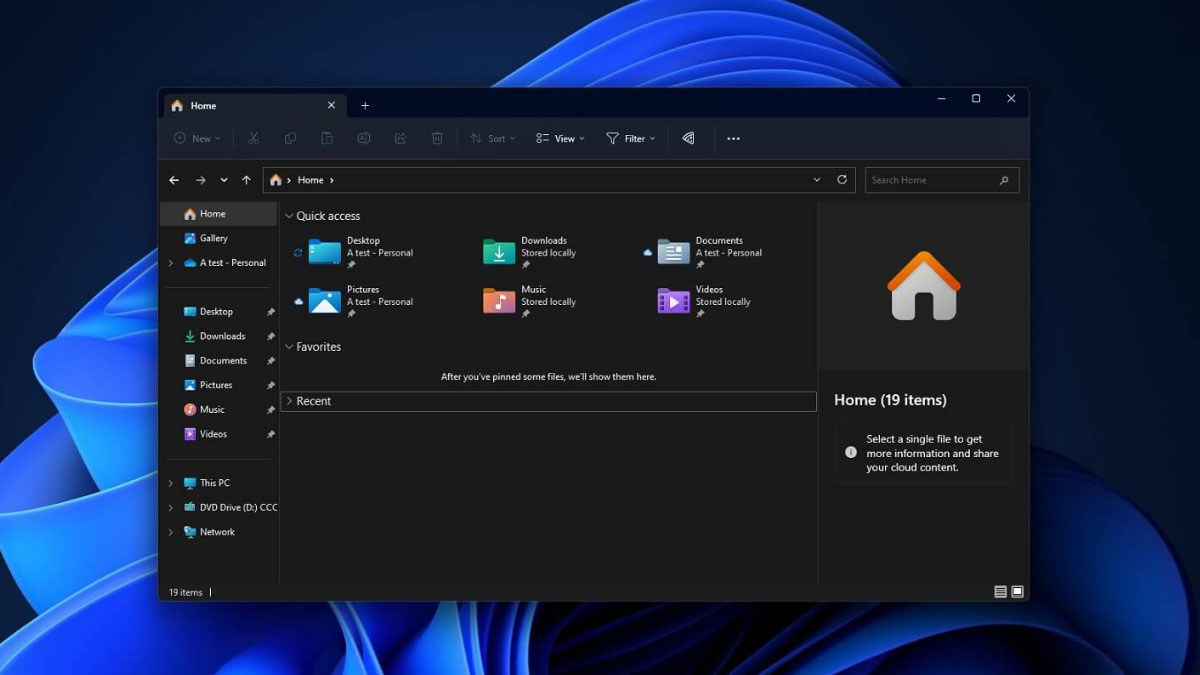1200x675 pixels.
Task: Open address bar history dropdown
Action: [x=817, y=180]
